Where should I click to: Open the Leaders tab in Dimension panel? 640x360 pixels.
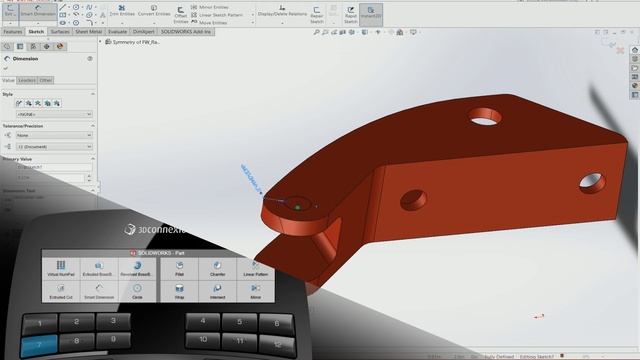tap(27, 80)
